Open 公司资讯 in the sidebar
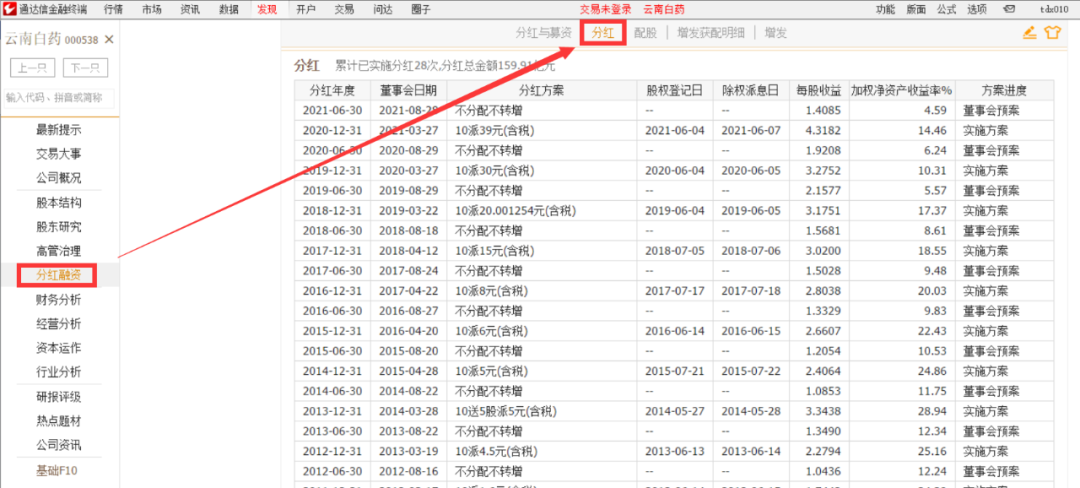The height and width of the screenshot is (488, 1080). [x=59, y=445]
